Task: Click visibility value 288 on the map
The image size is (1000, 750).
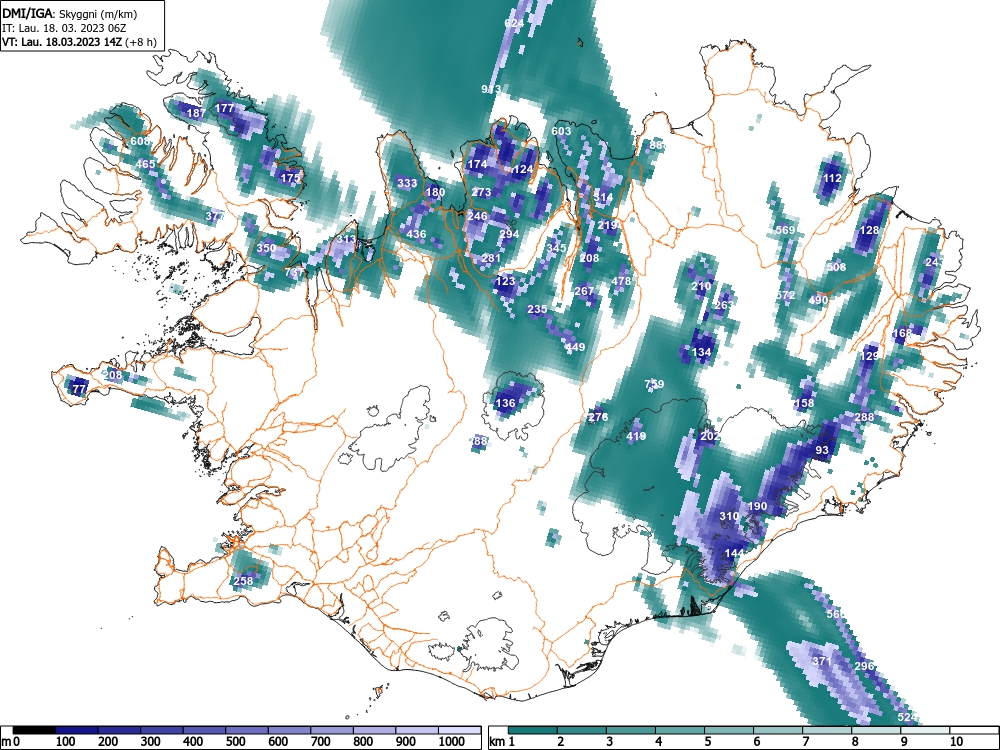Action: tap(865, 417)
